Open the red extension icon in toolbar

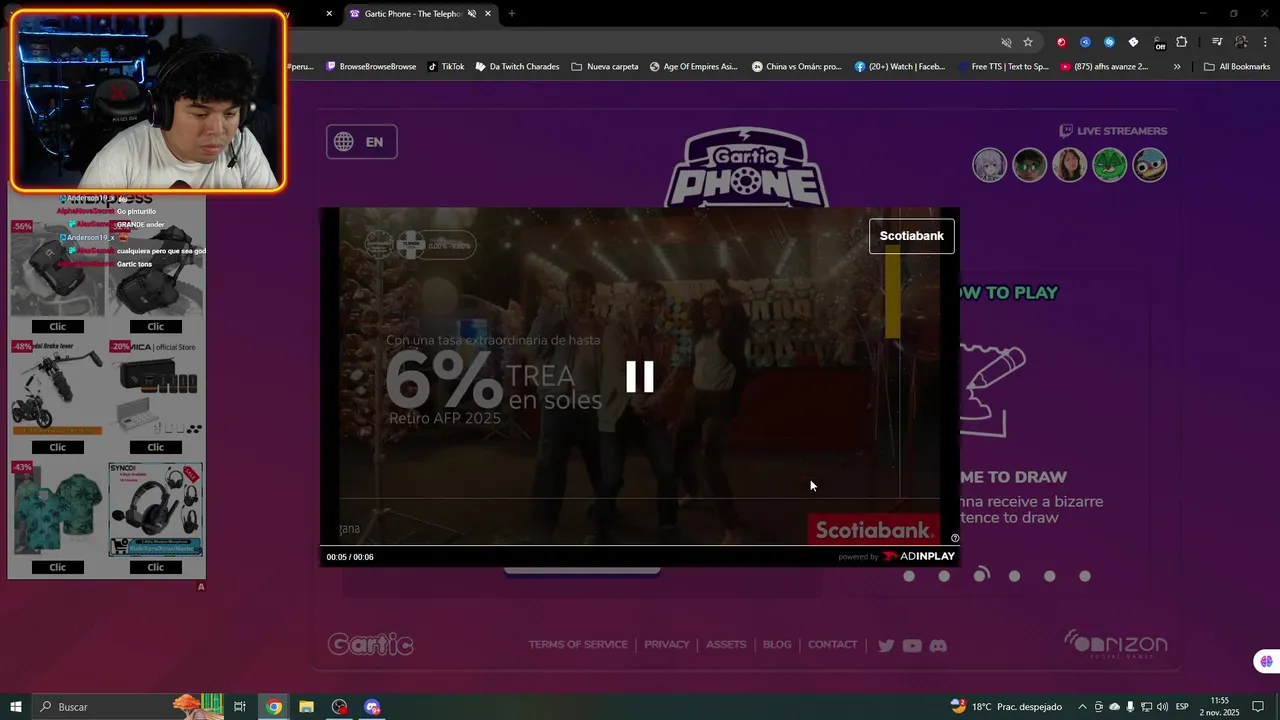tap(1061, 42)
